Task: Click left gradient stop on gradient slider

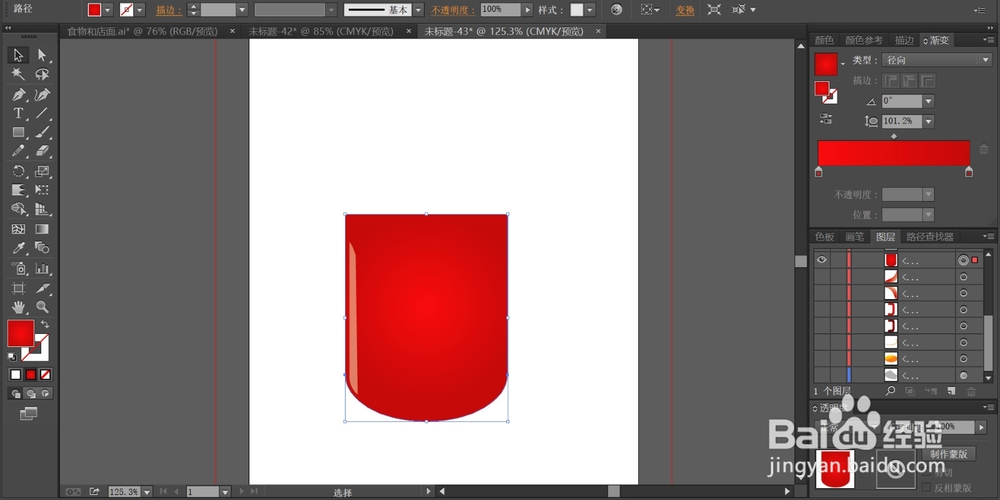Action: click(819, 172)
